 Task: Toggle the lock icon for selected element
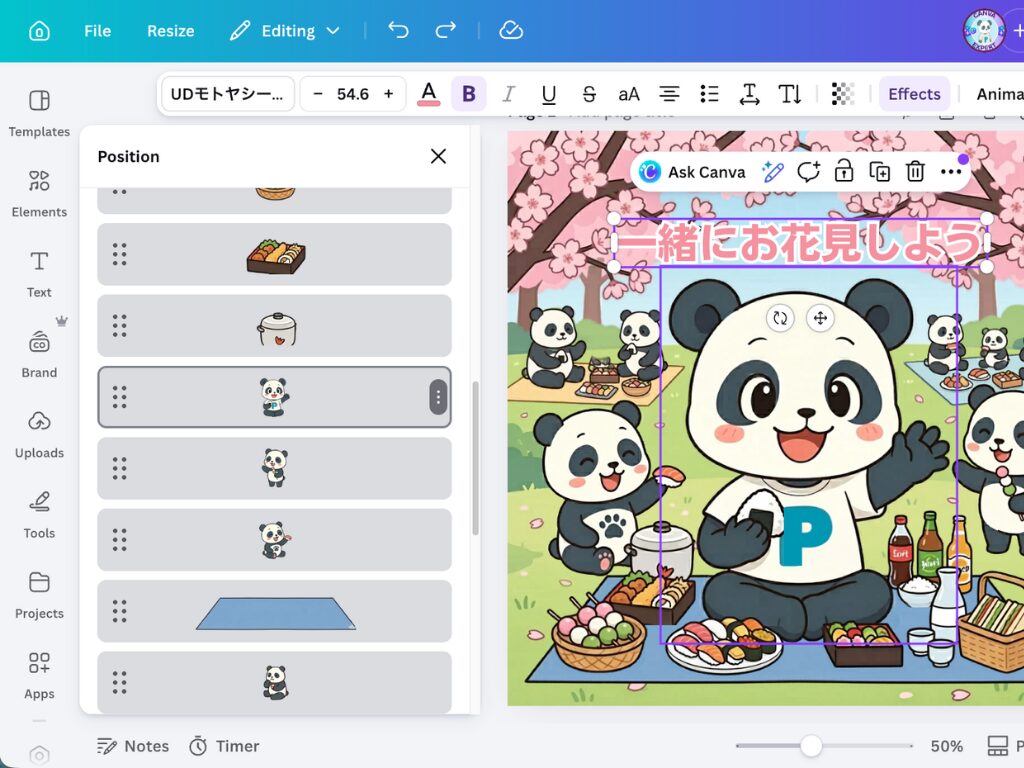point(844,172)
